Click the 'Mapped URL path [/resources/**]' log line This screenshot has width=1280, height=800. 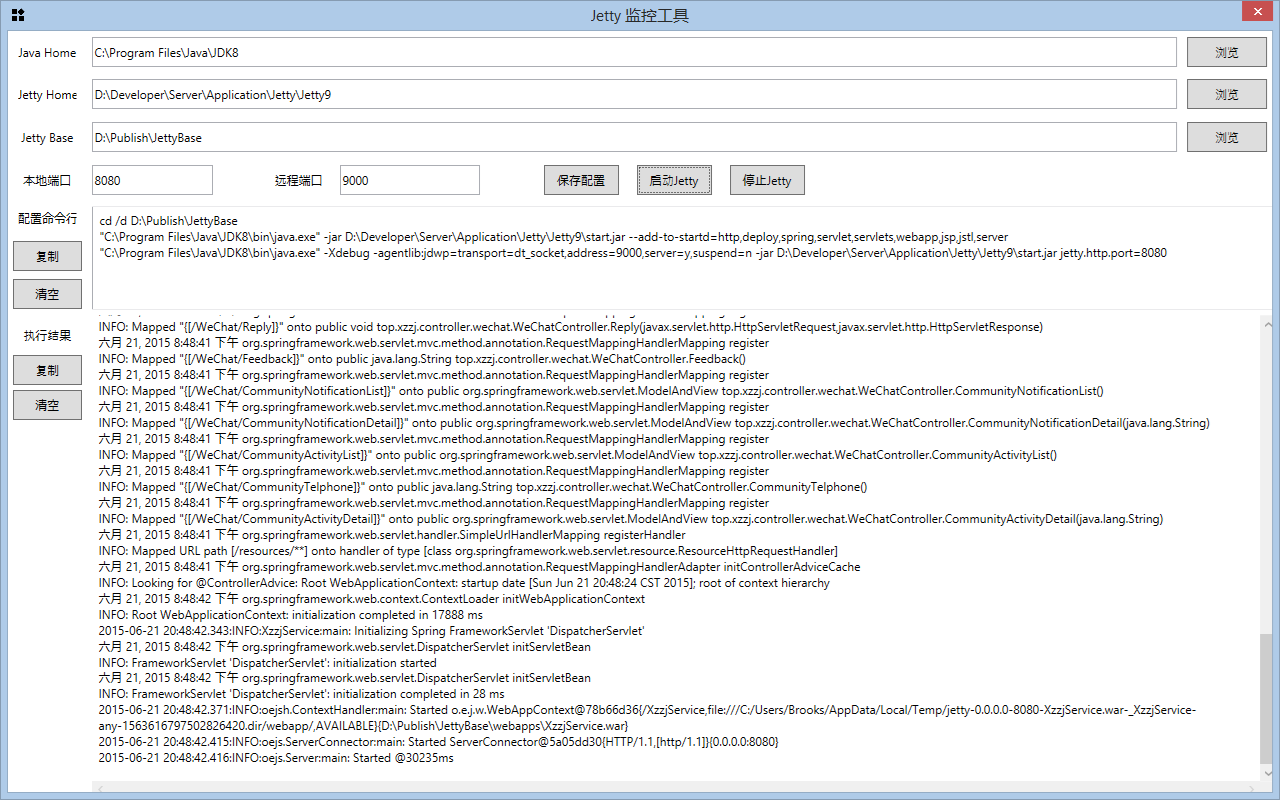(x=468, y=551)
